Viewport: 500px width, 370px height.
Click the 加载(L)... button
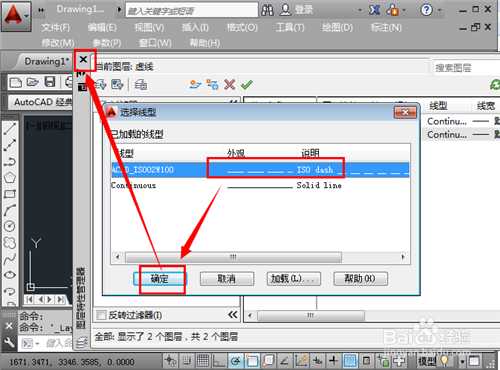(294, 279)
